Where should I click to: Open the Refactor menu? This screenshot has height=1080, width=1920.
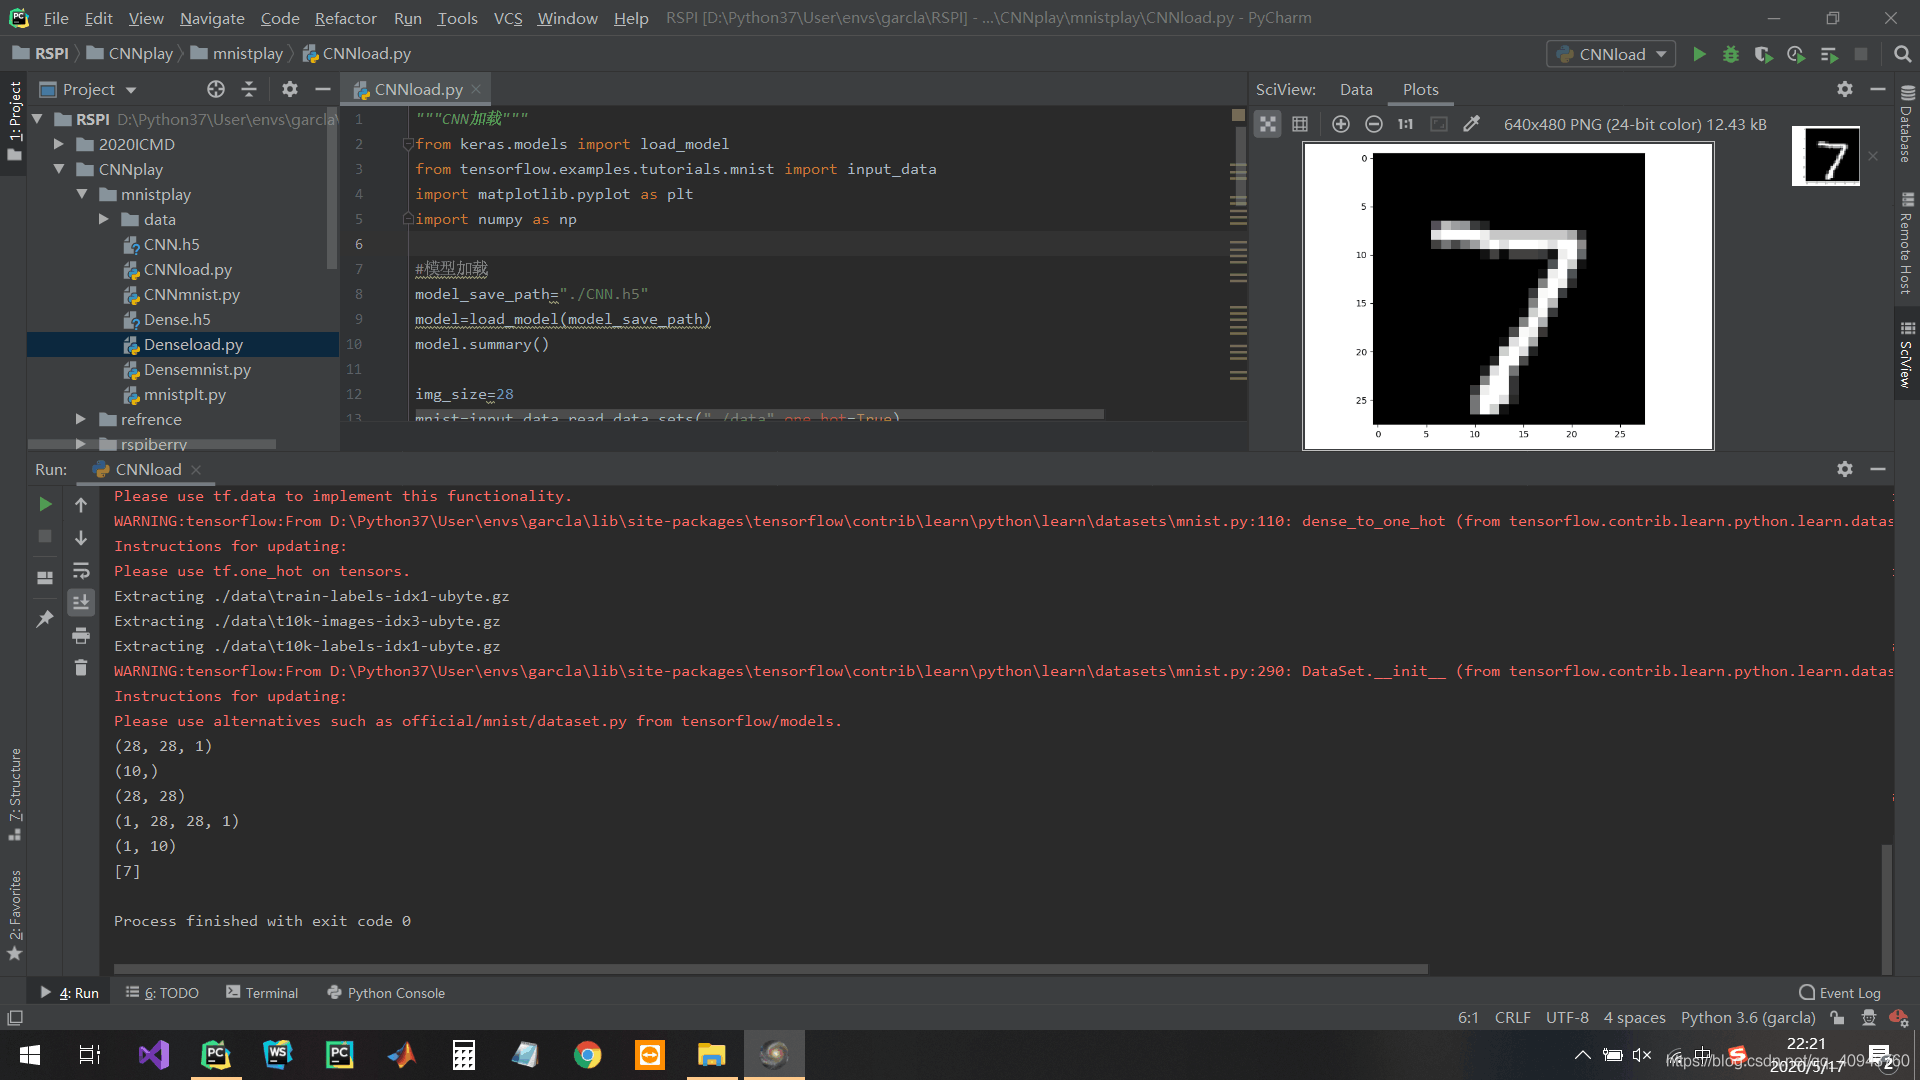coord(345,18)
